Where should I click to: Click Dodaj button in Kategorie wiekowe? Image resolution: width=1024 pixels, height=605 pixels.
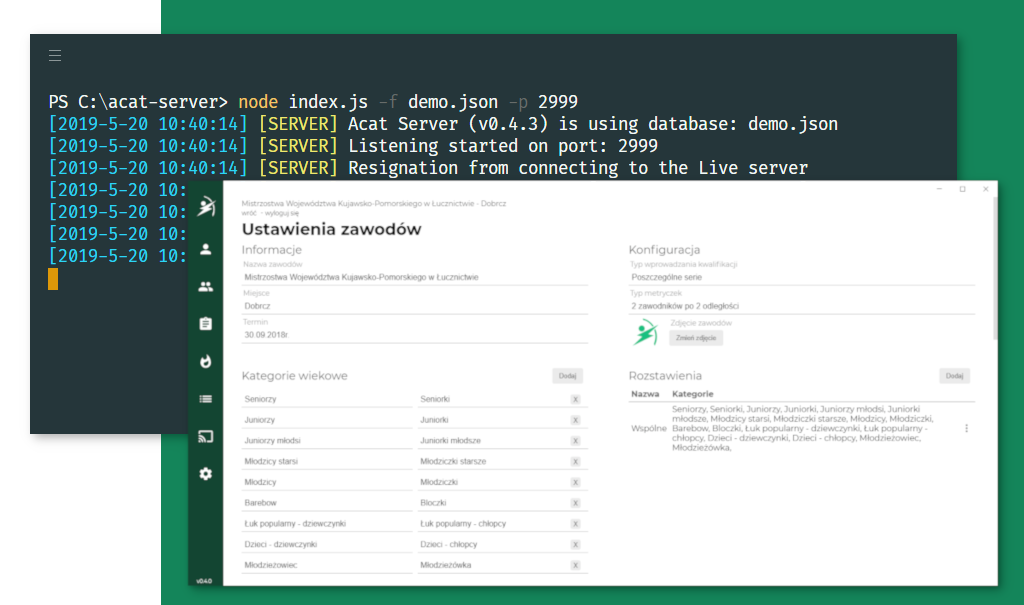pyautogui.click(x=567, y=376)
